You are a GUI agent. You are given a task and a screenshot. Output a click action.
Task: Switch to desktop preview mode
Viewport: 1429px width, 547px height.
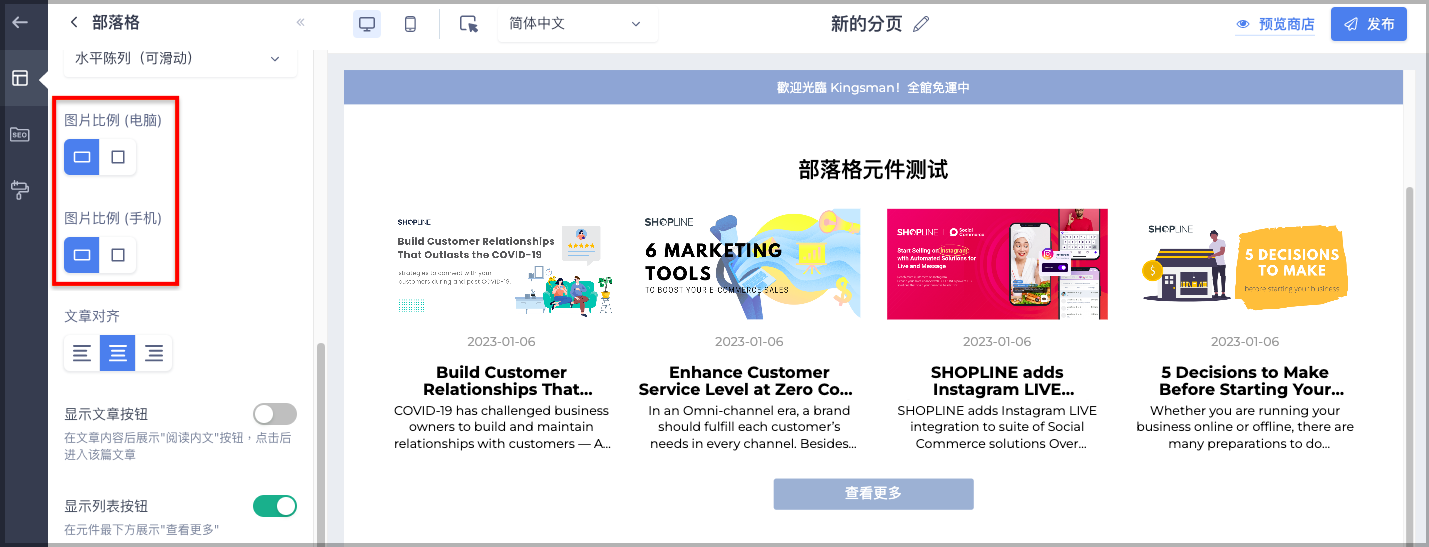[x=367, y=24]
